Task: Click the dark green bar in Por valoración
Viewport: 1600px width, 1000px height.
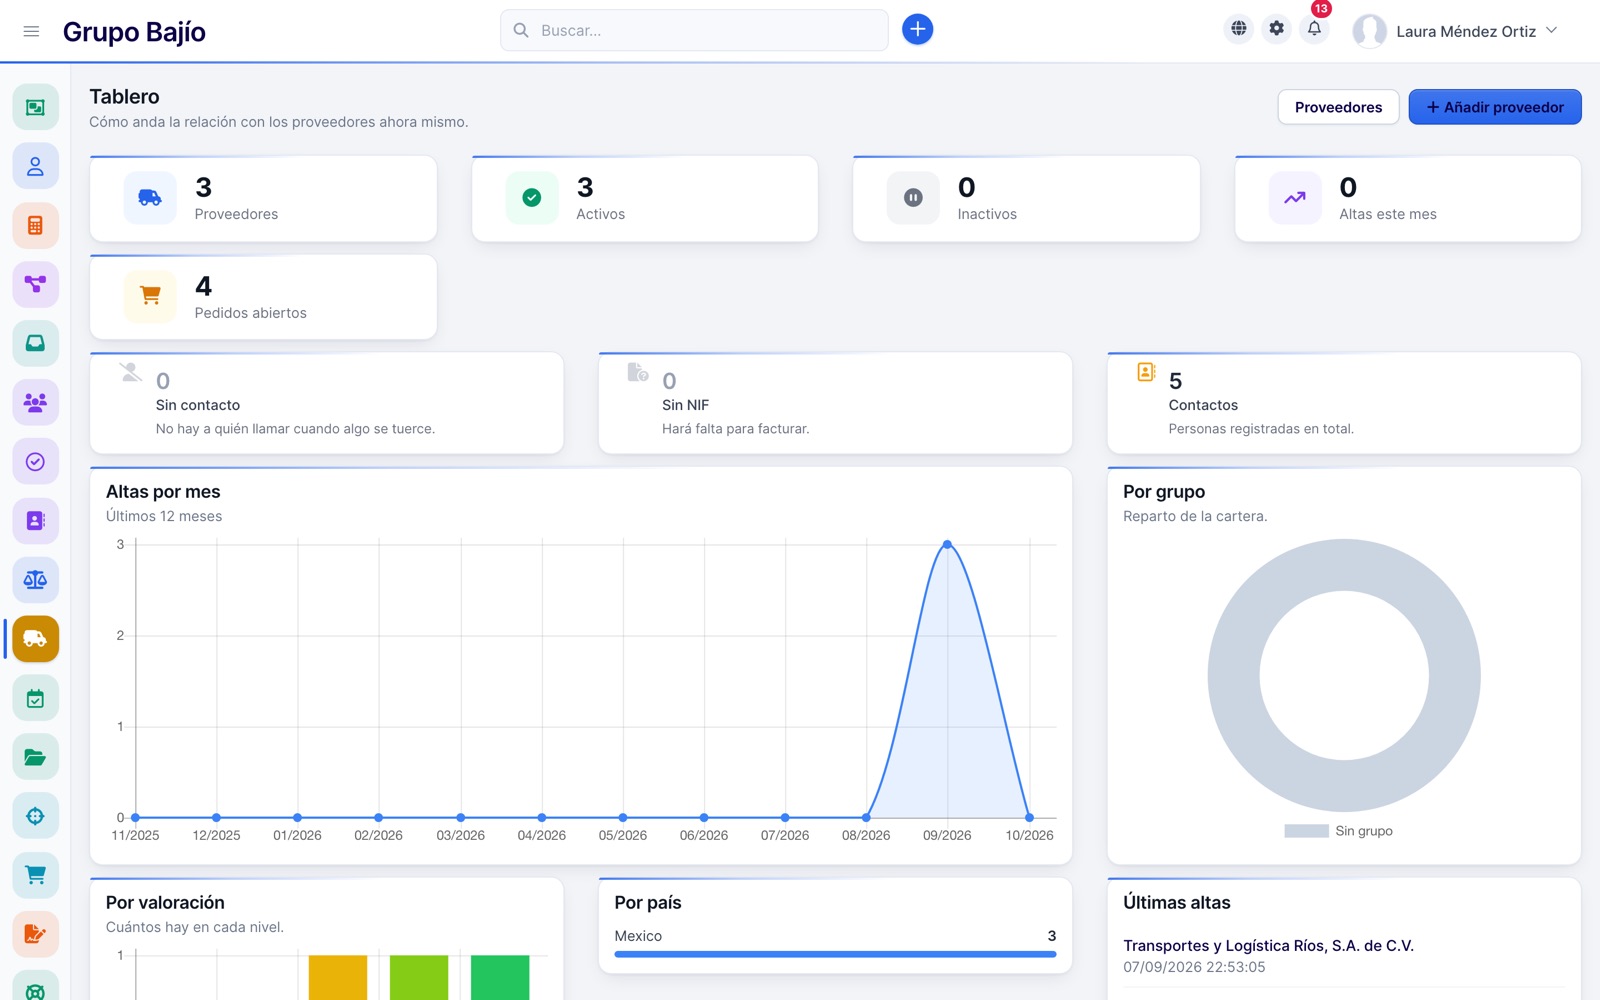Action: pyautogui.click(x=500, y=977)
